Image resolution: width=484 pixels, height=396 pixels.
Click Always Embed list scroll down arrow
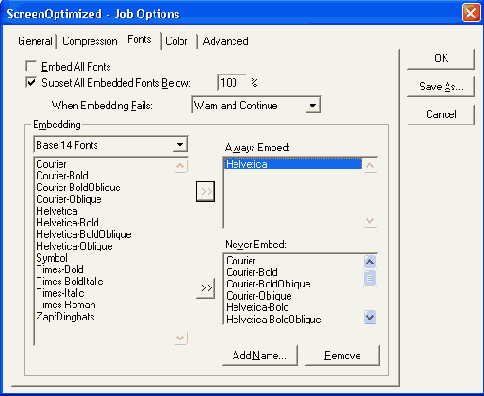pos(370,222)
